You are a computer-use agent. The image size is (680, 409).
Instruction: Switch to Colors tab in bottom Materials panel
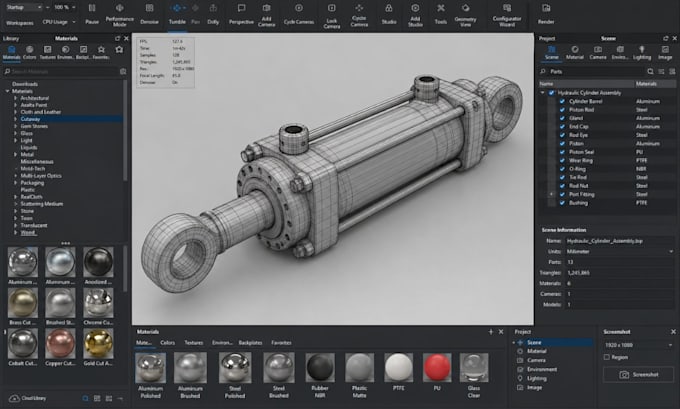(167, 343)
